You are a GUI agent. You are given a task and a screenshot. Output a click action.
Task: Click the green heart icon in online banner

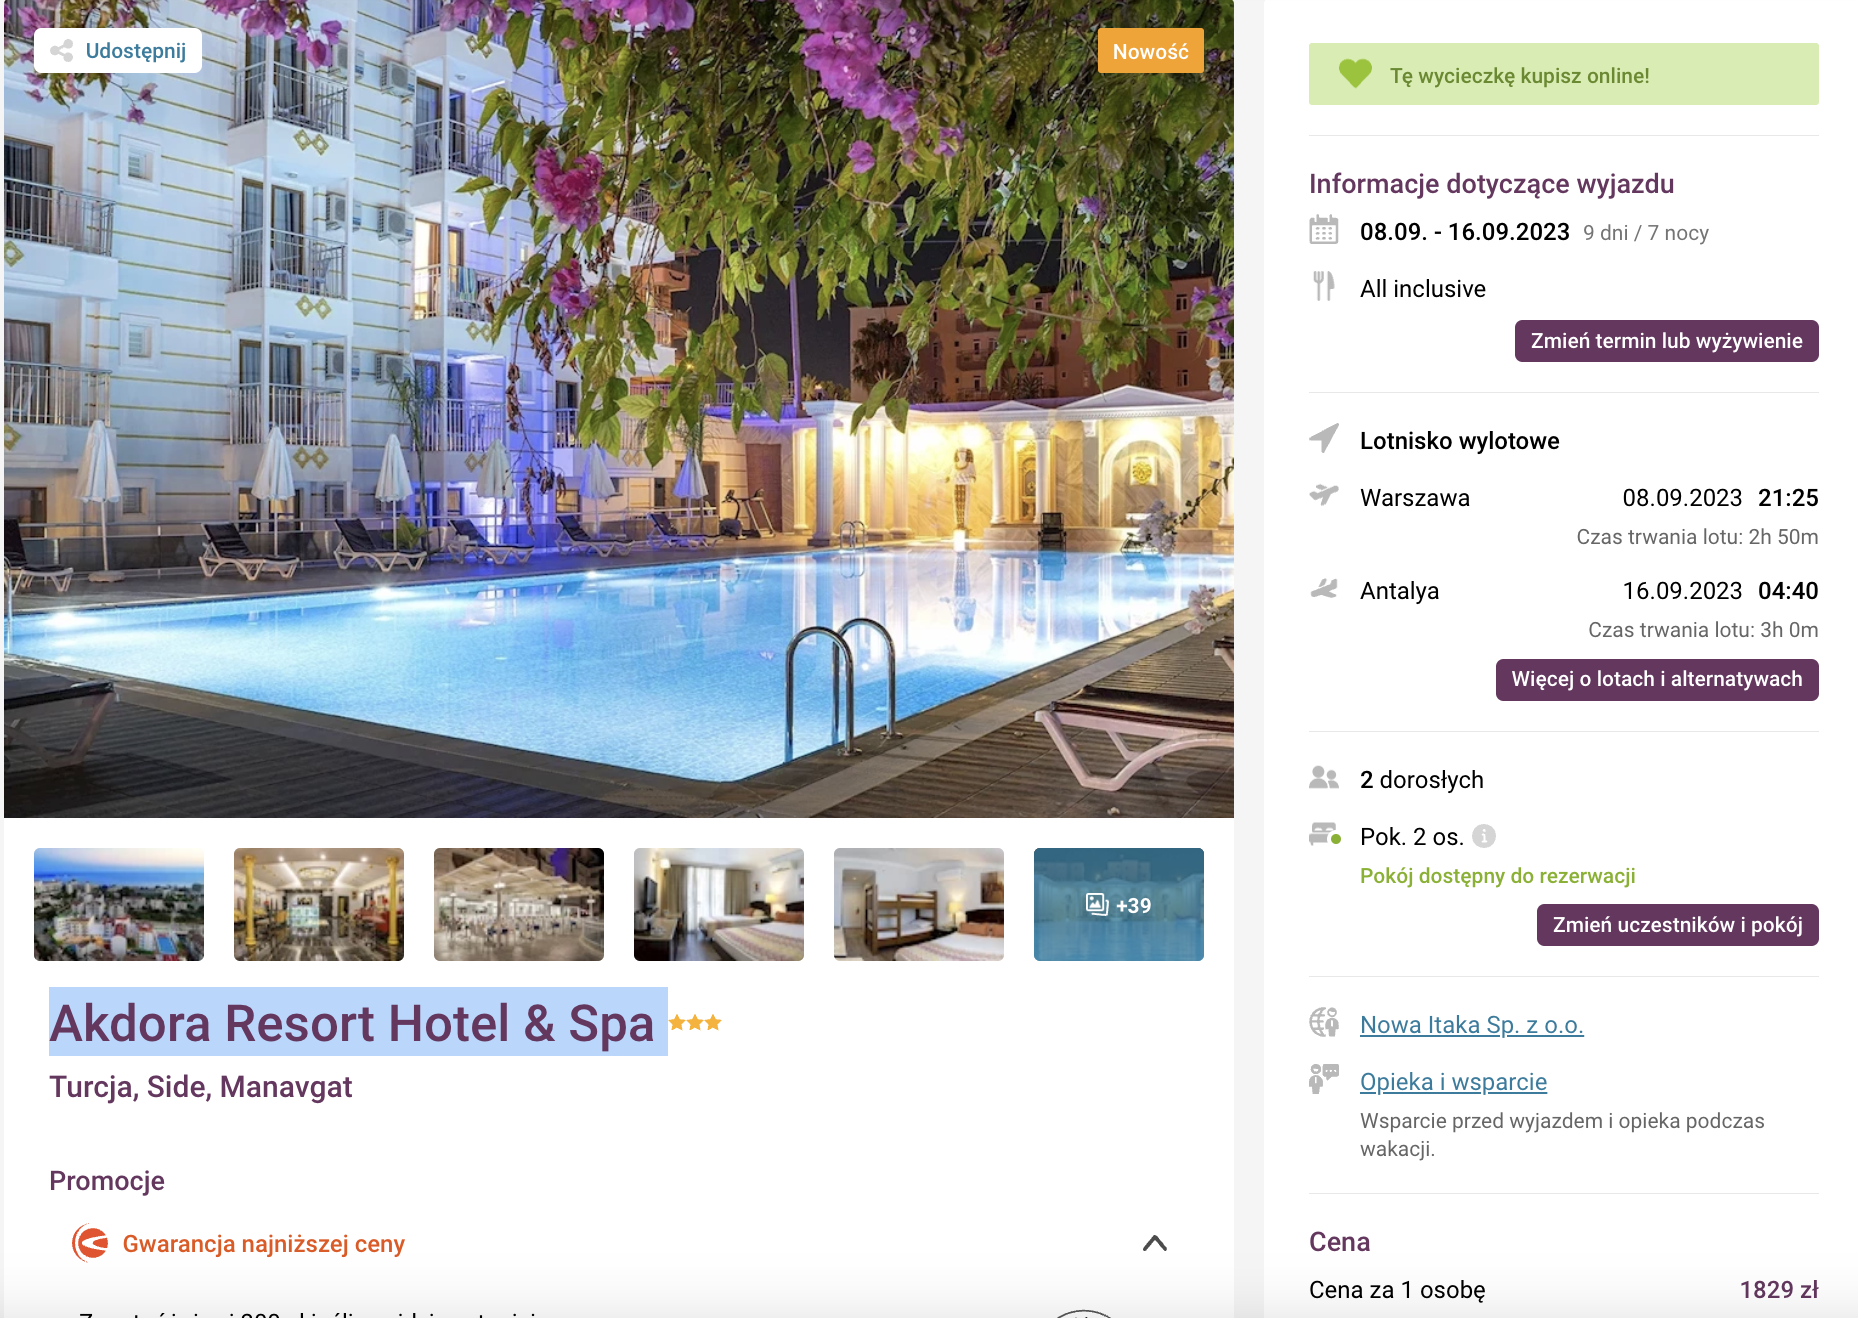pyautogui.click(x=1356, y=73)
